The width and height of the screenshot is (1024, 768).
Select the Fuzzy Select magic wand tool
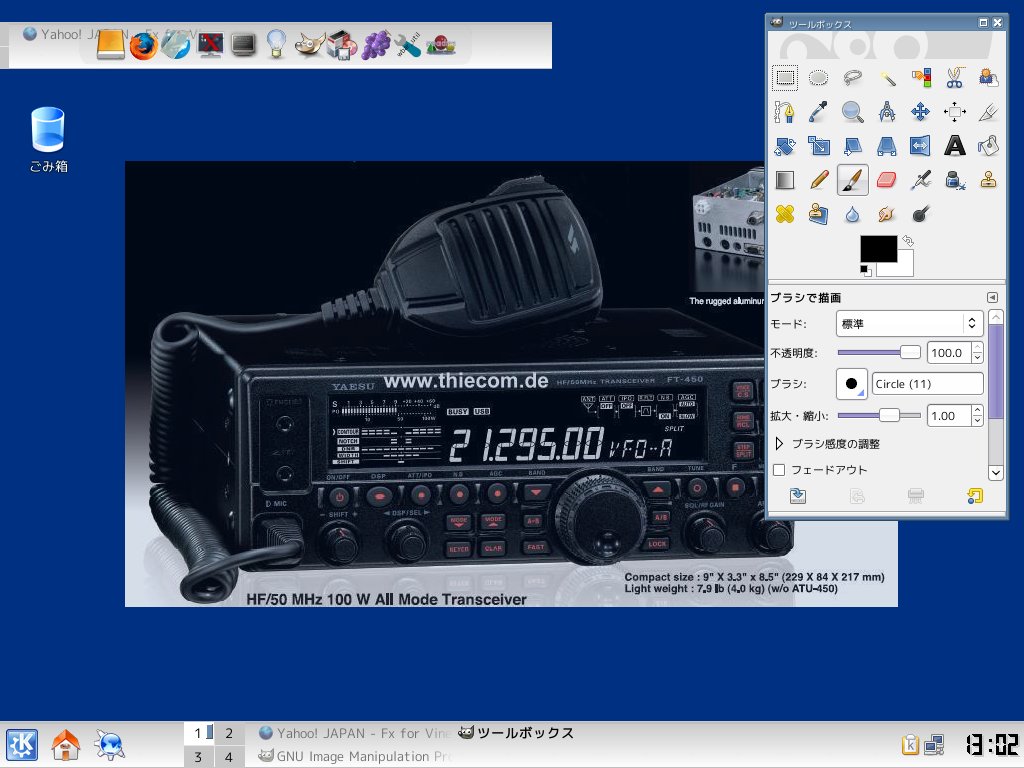pyautogui.click(x=887, y=77)
